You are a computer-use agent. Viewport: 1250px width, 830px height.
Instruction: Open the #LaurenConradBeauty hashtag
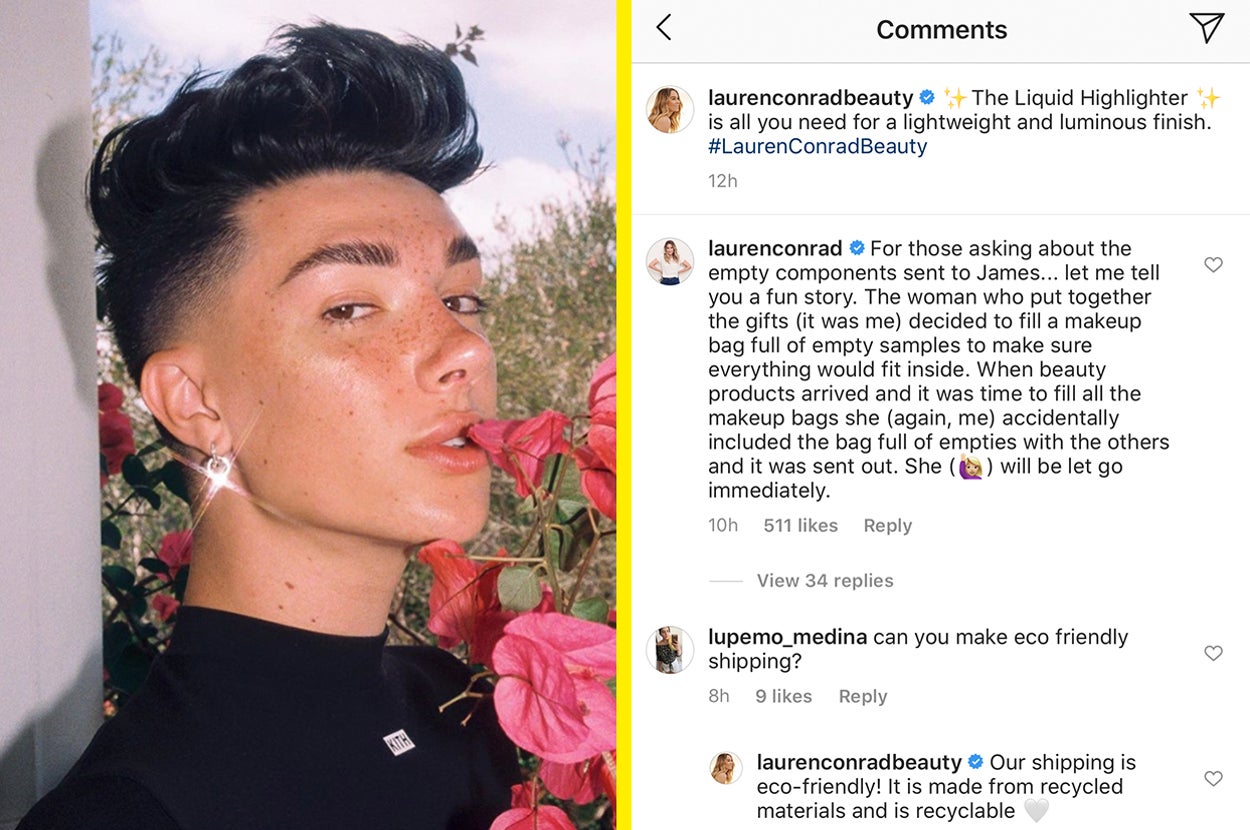coord(817,146)
